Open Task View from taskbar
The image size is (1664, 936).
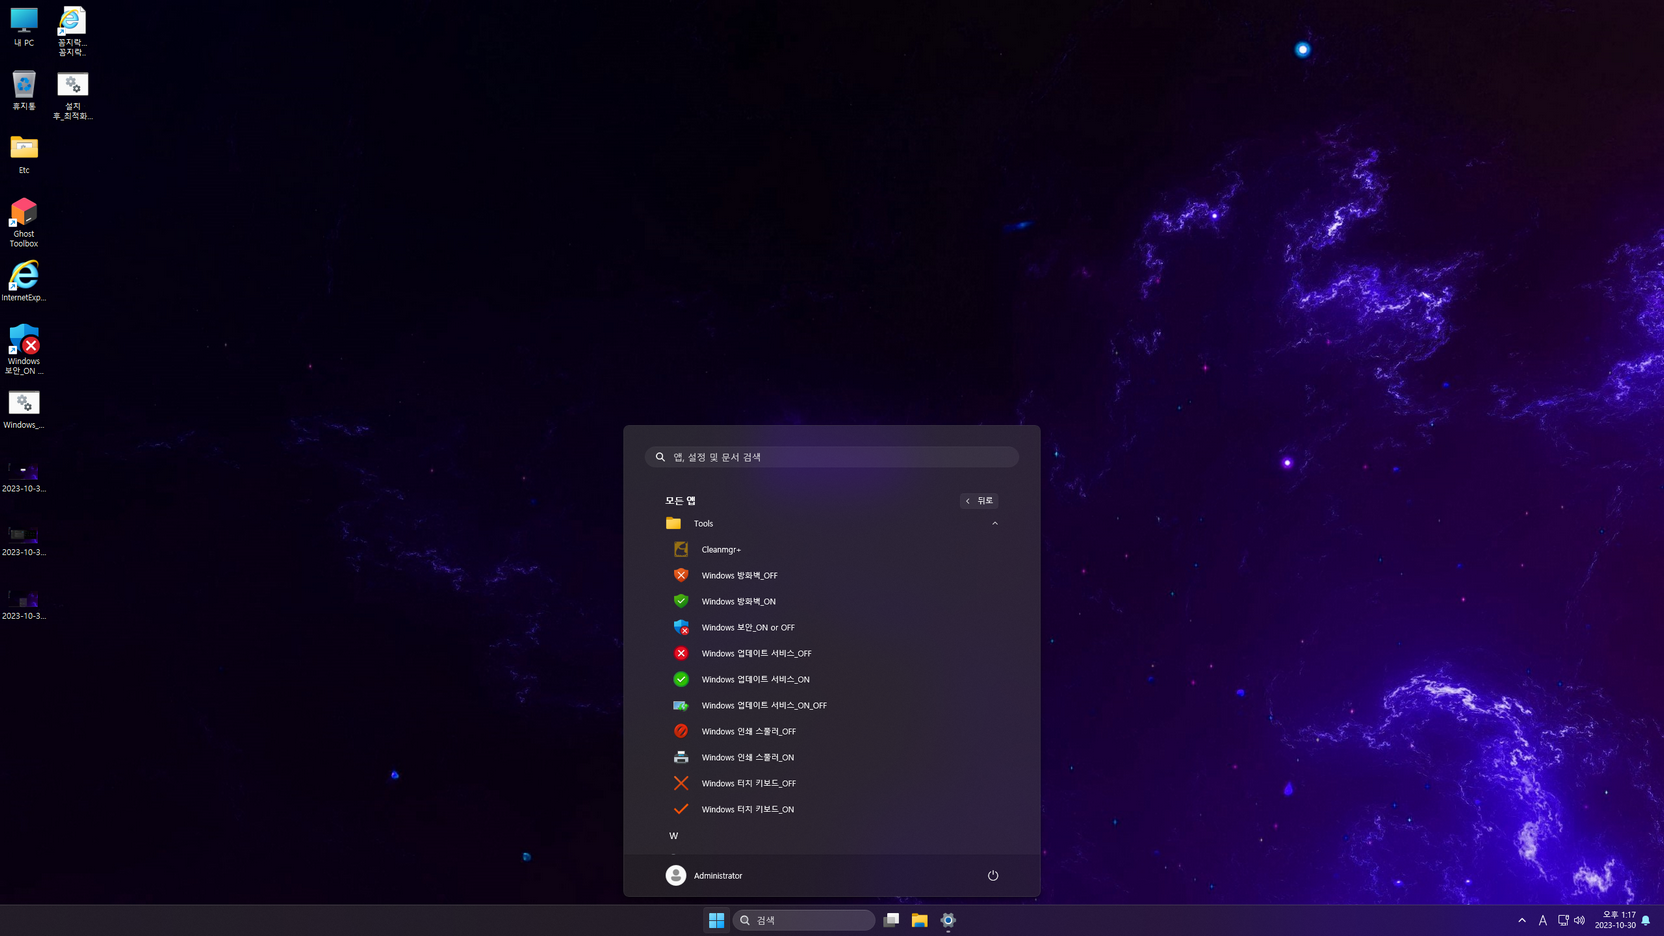coord(891,920)
